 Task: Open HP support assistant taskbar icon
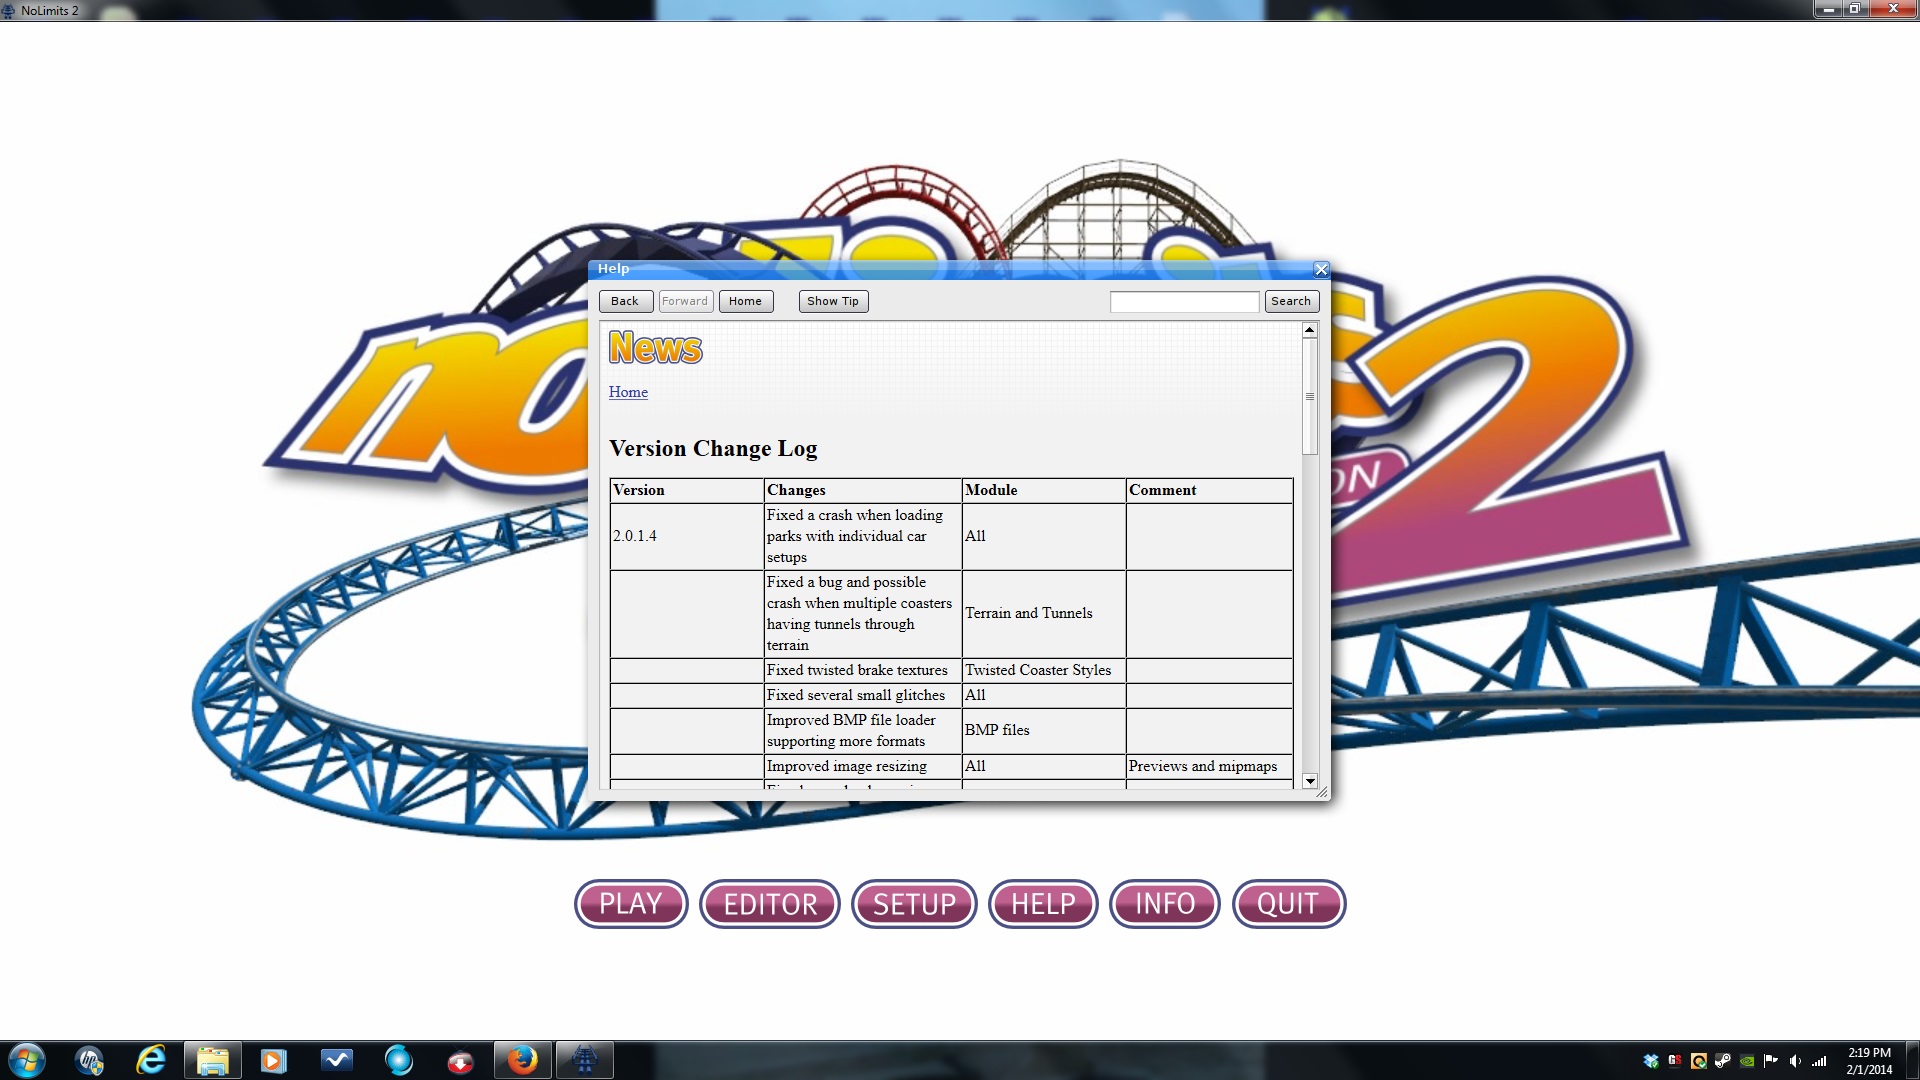coord(90,1060)
